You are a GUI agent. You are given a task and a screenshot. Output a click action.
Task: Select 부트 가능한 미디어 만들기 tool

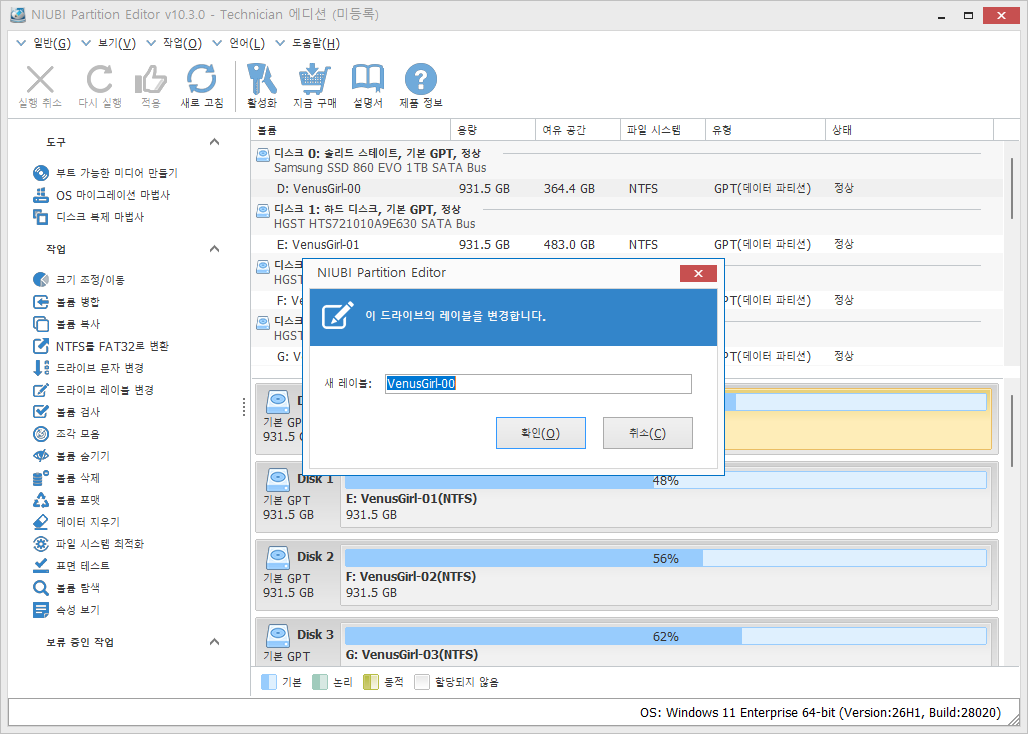tap(106, 173)
